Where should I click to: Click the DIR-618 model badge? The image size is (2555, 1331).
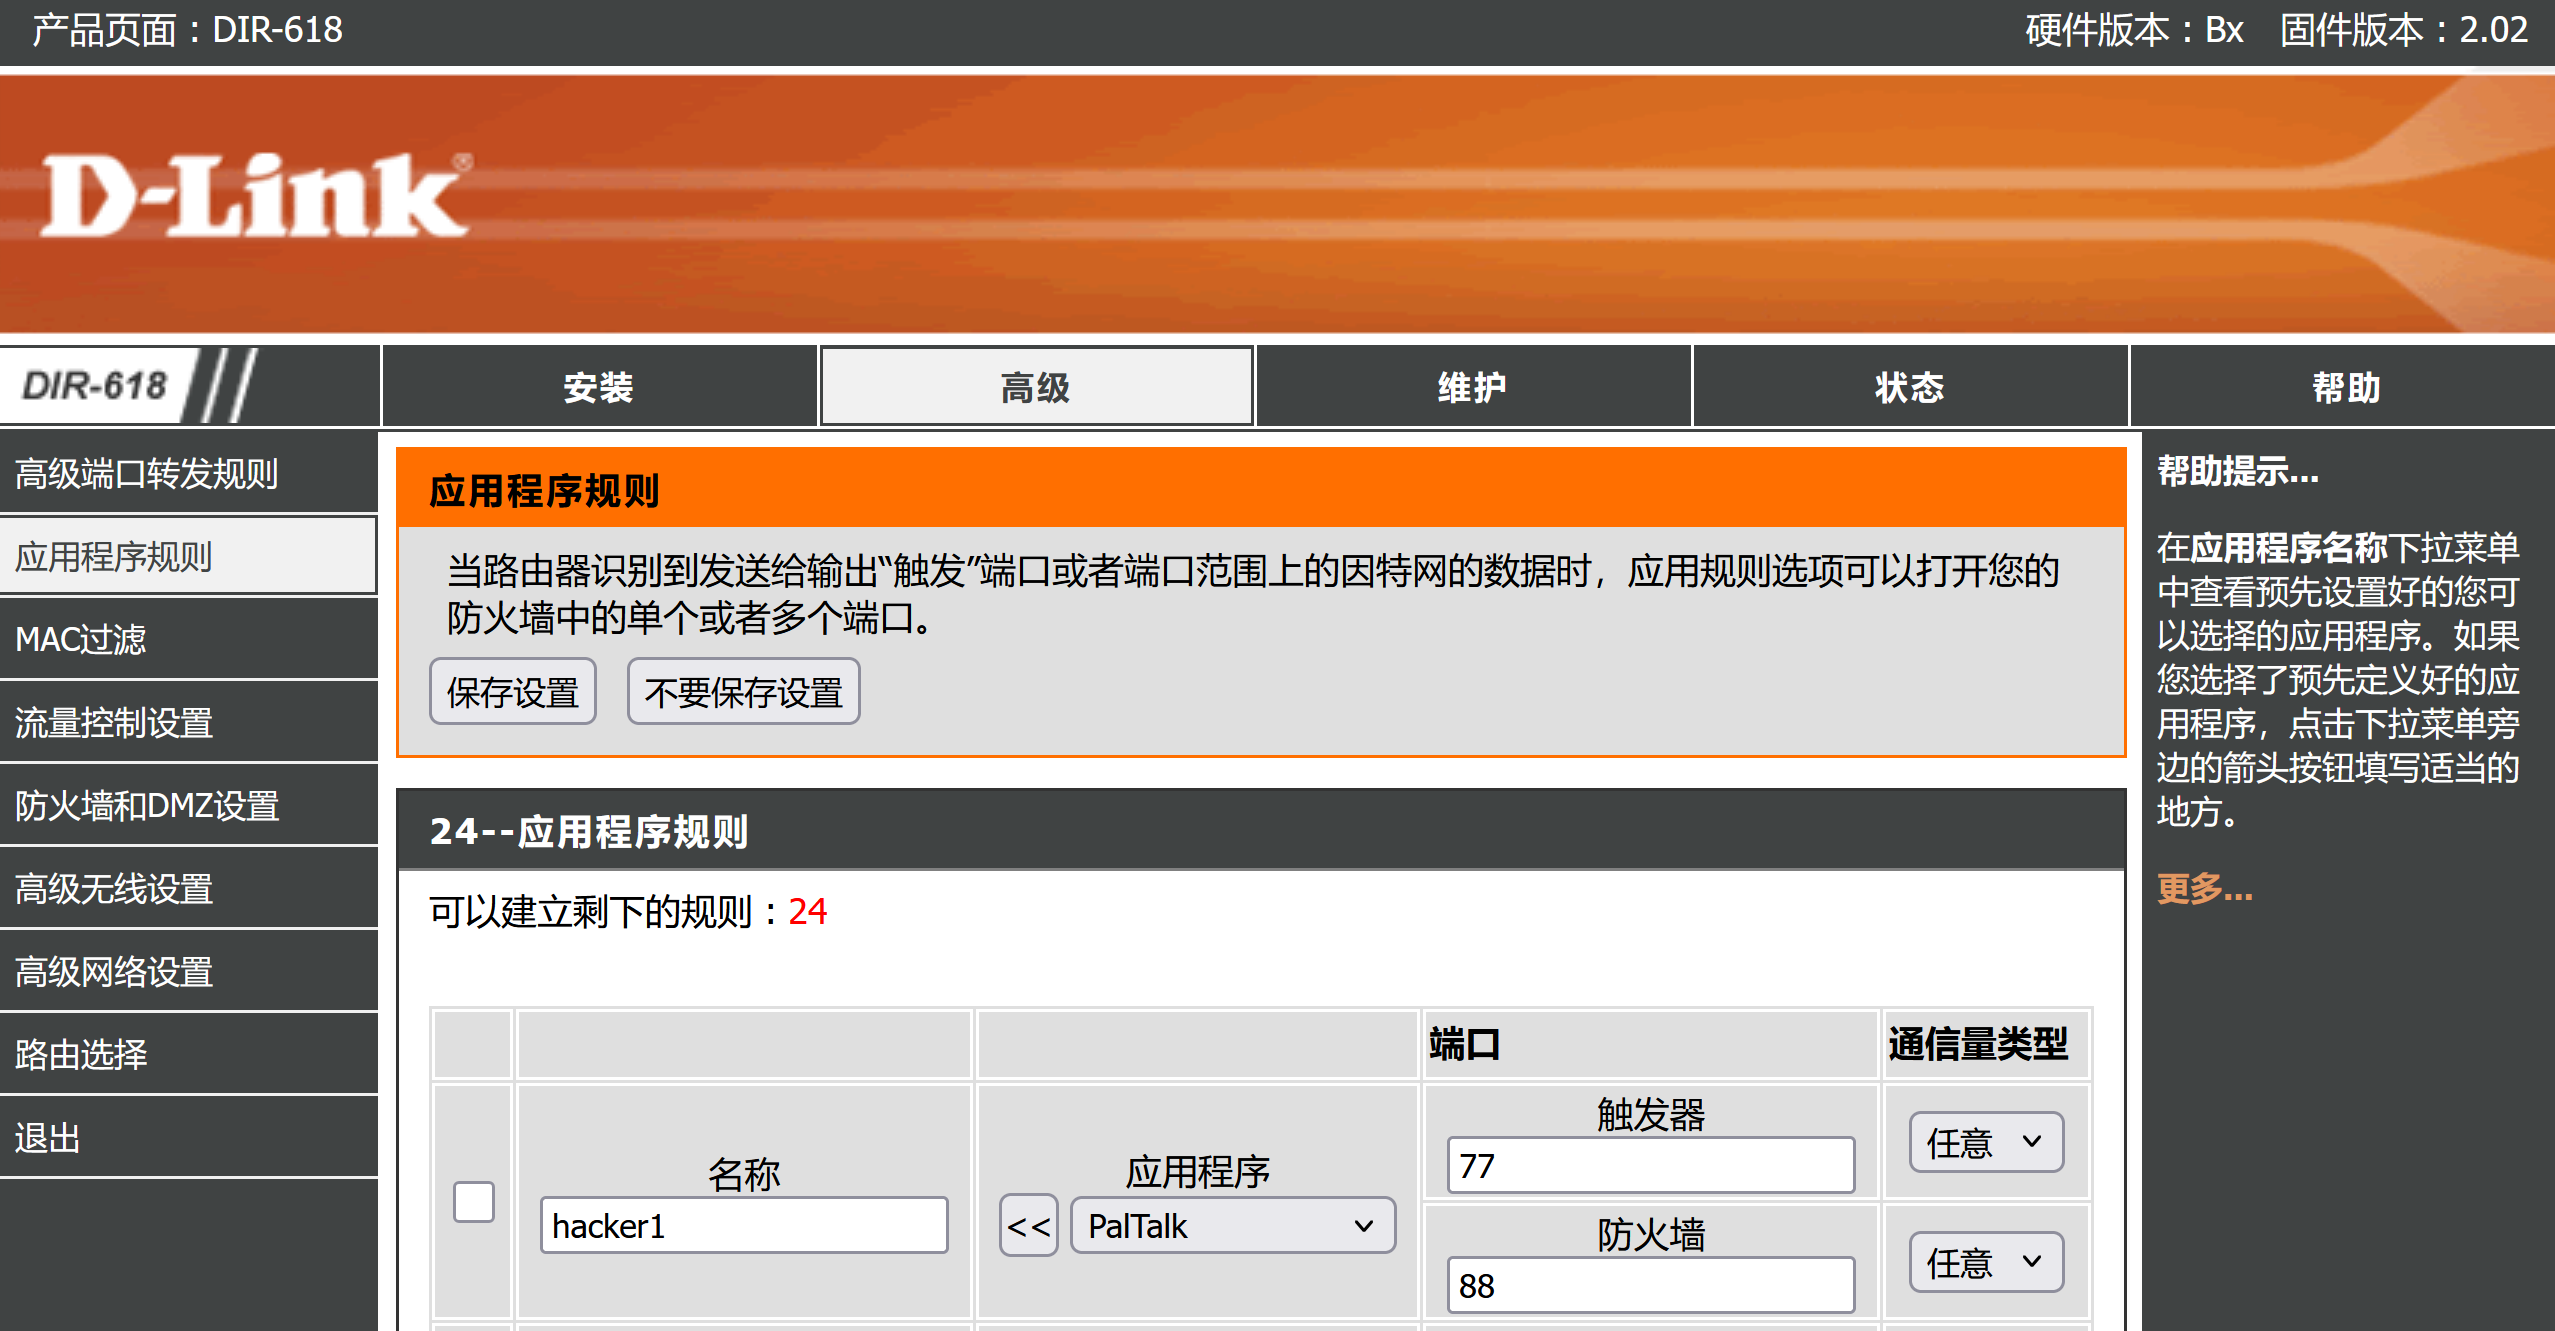[95, 386]
